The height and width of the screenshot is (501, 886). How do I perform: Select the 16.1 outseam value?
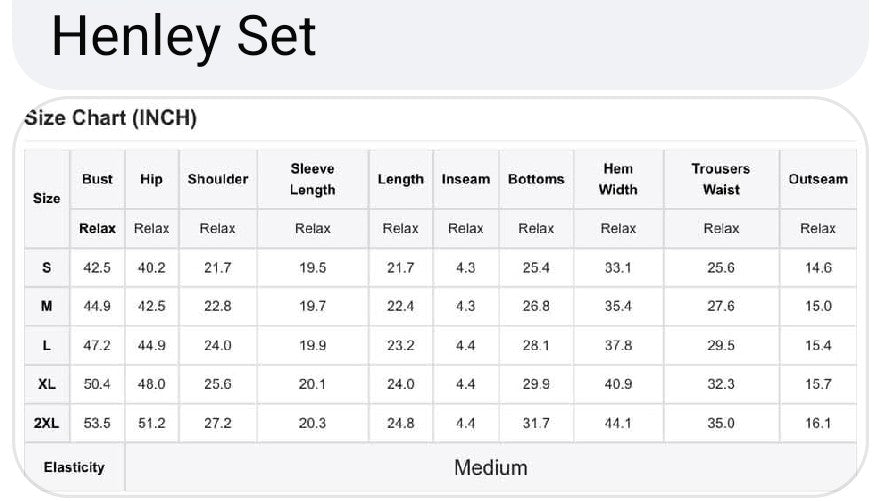pos(817,423)
